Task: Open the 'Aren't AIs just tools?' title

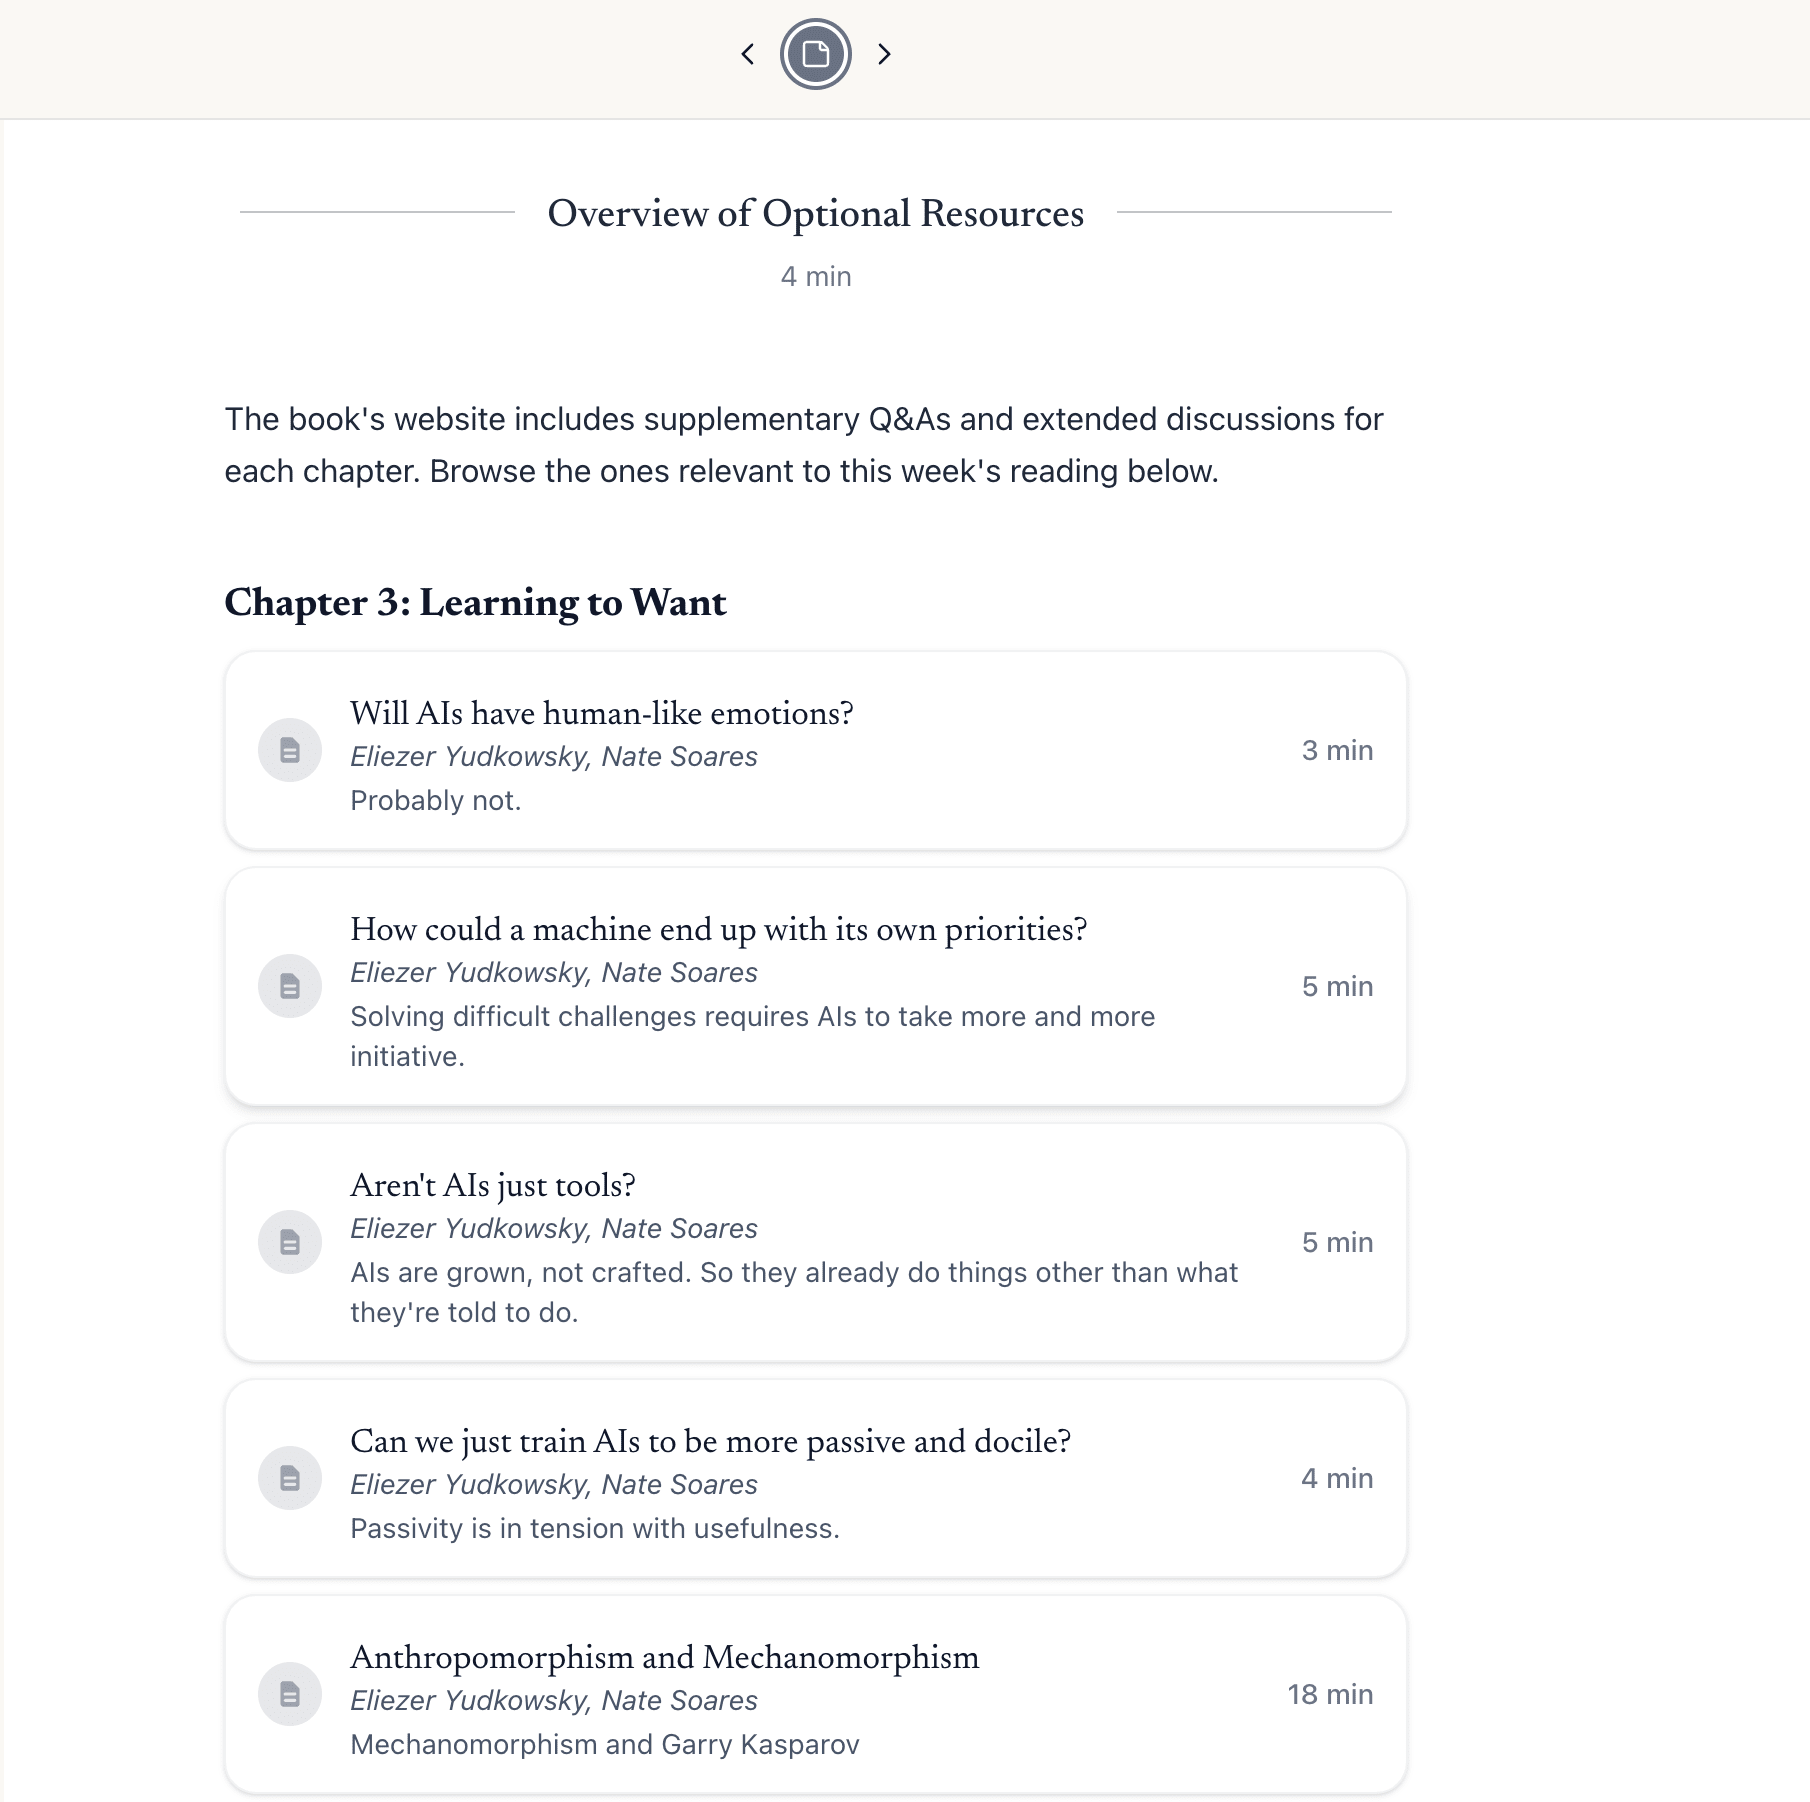Action: [x=493, y=1185]
